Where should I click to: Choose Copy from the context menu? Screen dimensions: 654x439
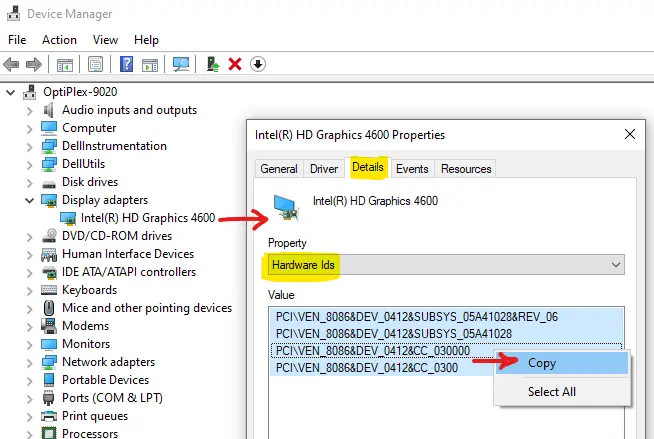pyautogui.click(x=561, y=363)
